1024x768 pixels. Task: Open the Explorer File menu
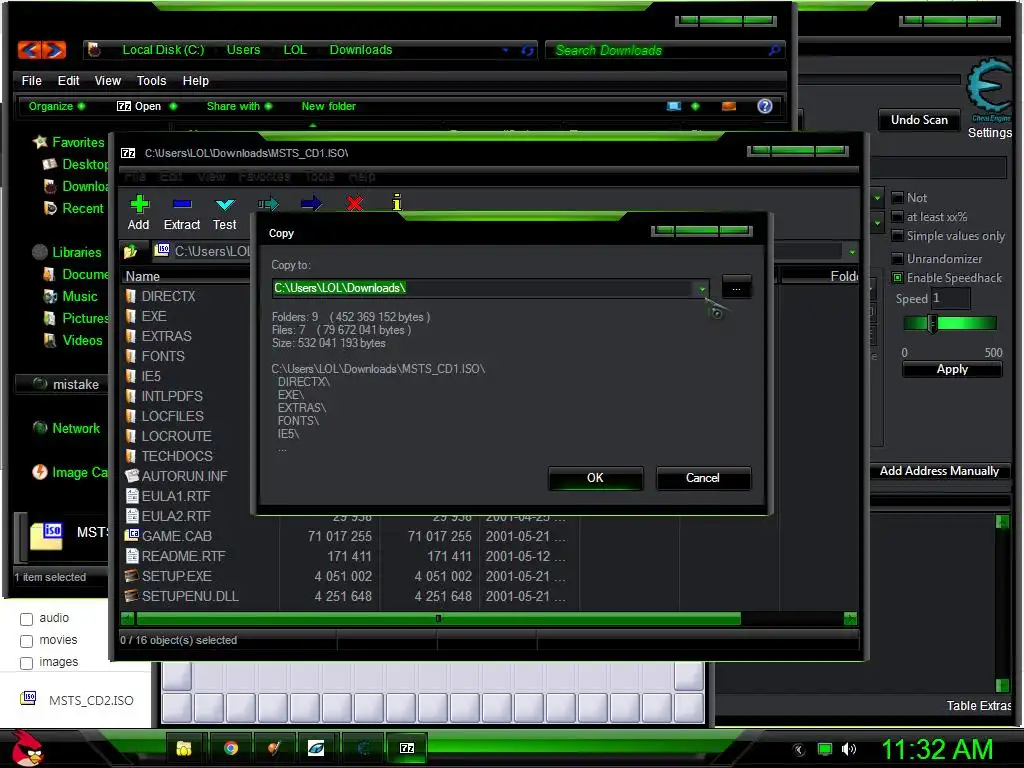pyautogui.click(x=31, y=80)
